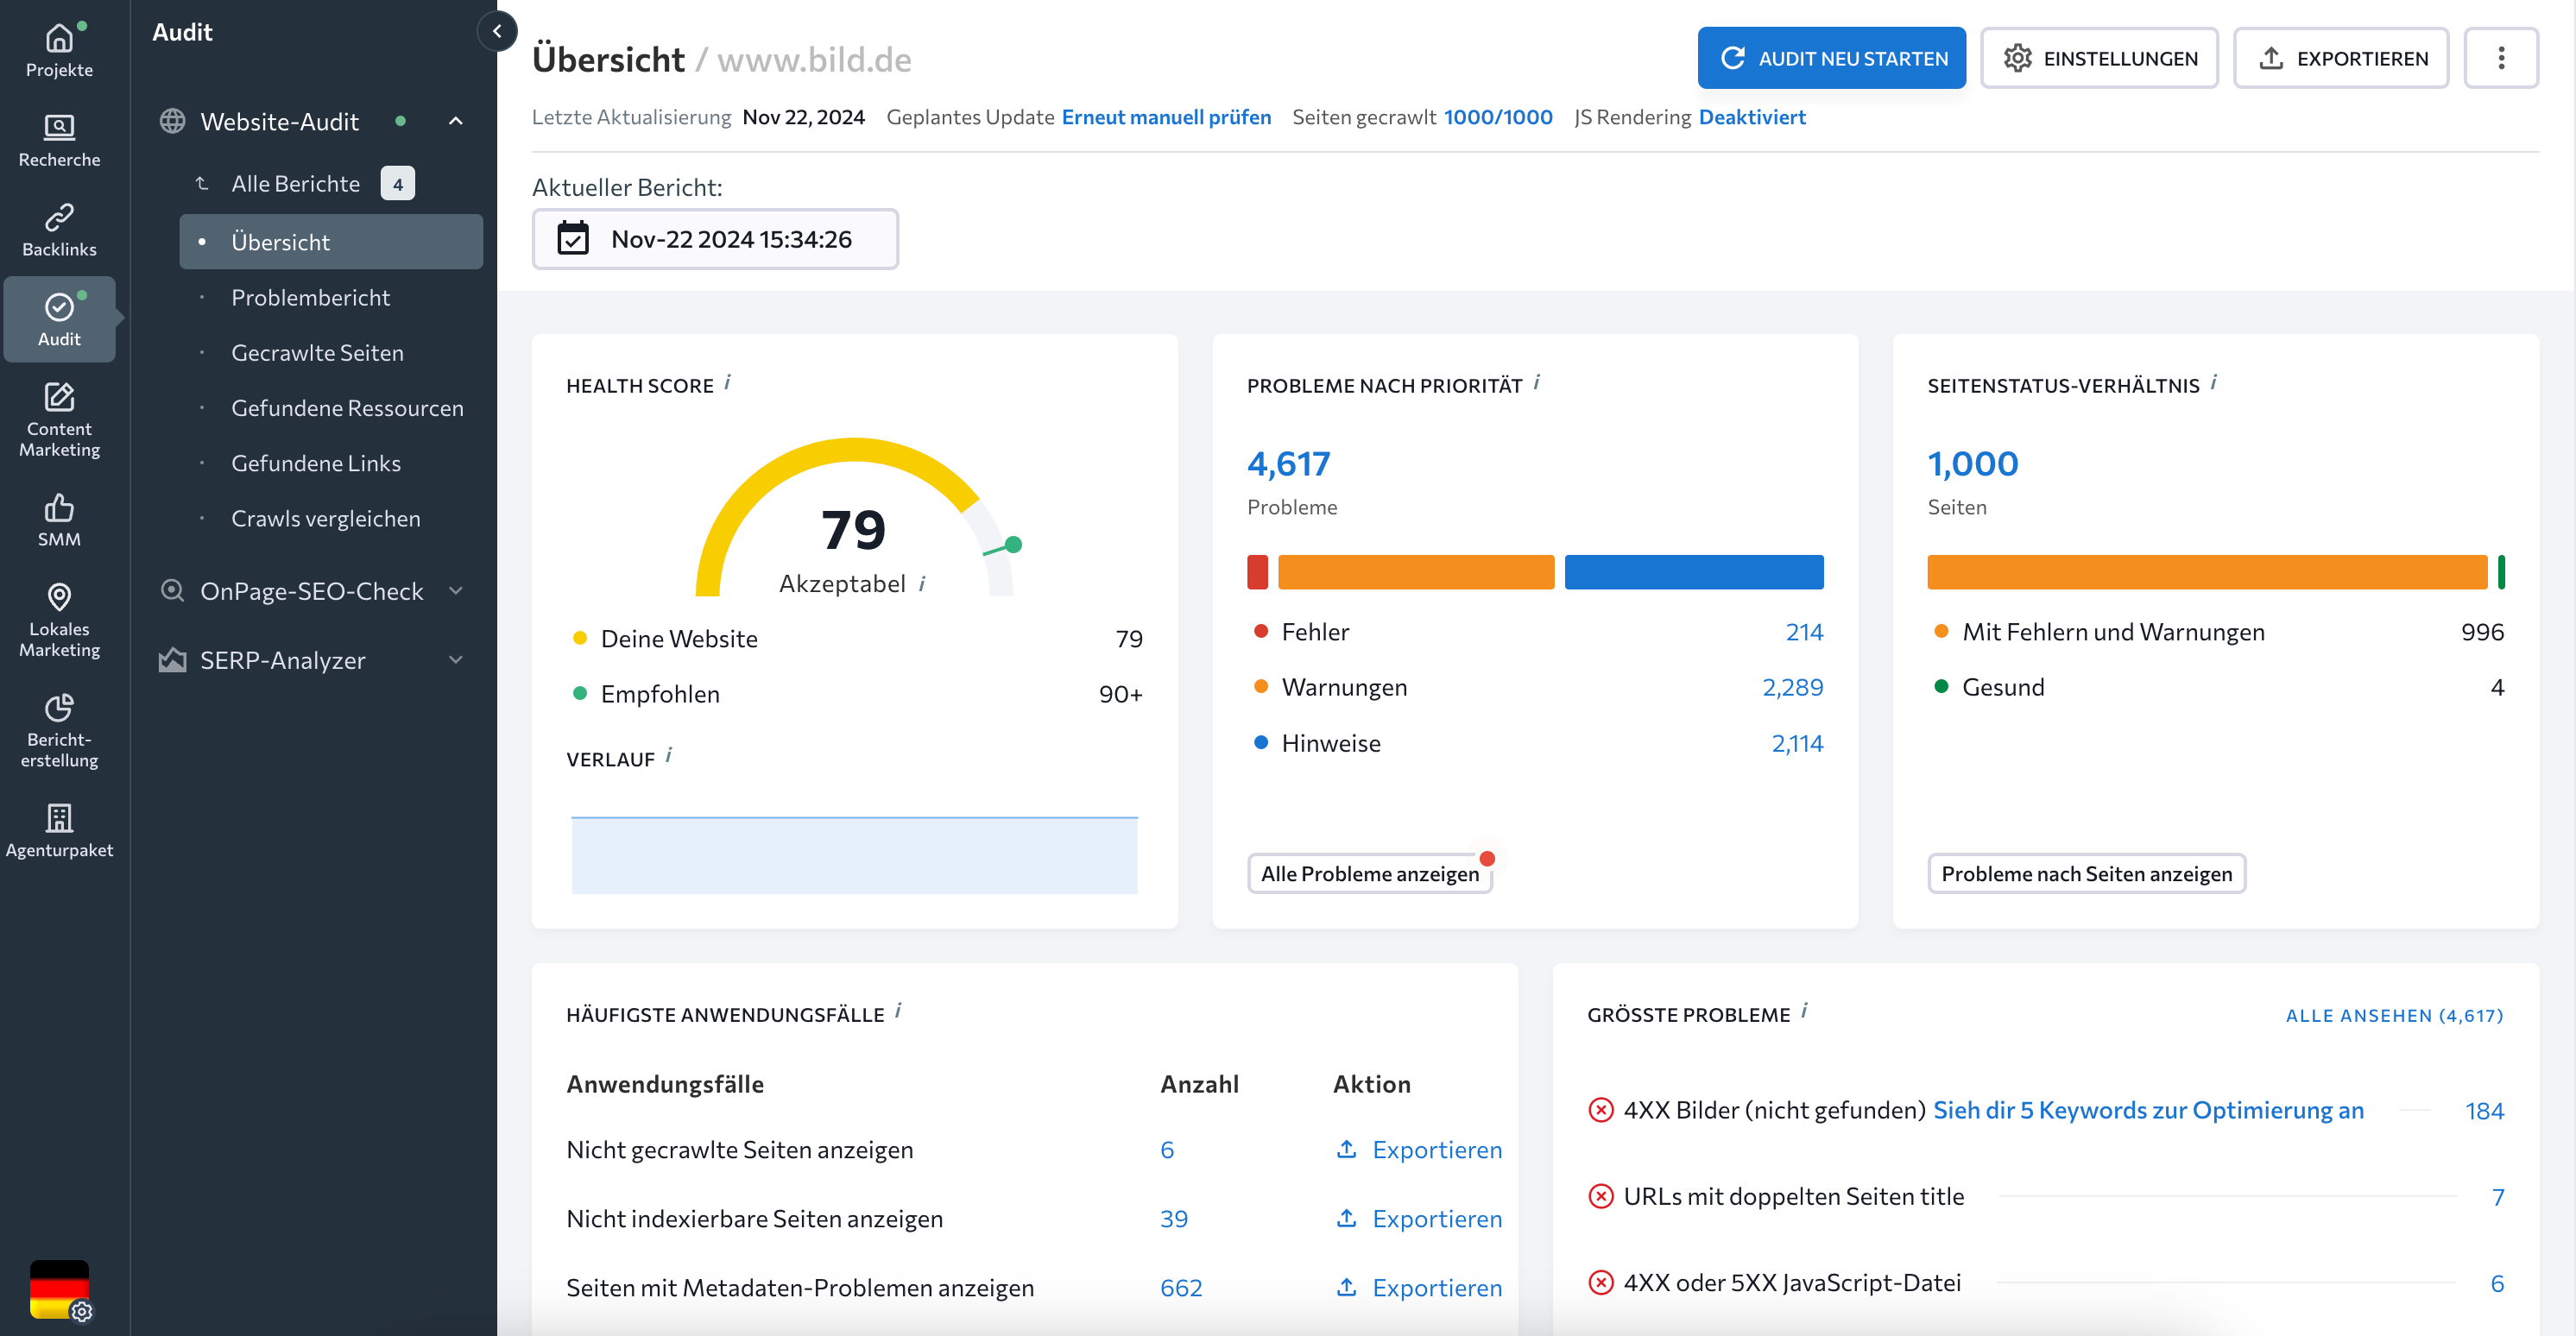
Task: Select Problembericht in the audit menu
Action: [x=310, y=297]
